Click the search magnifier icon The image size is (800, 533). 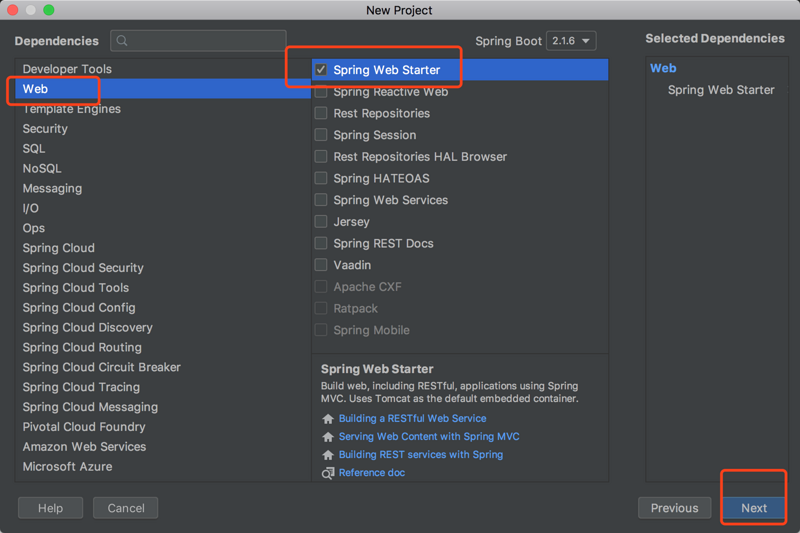(x=123, y=41)
